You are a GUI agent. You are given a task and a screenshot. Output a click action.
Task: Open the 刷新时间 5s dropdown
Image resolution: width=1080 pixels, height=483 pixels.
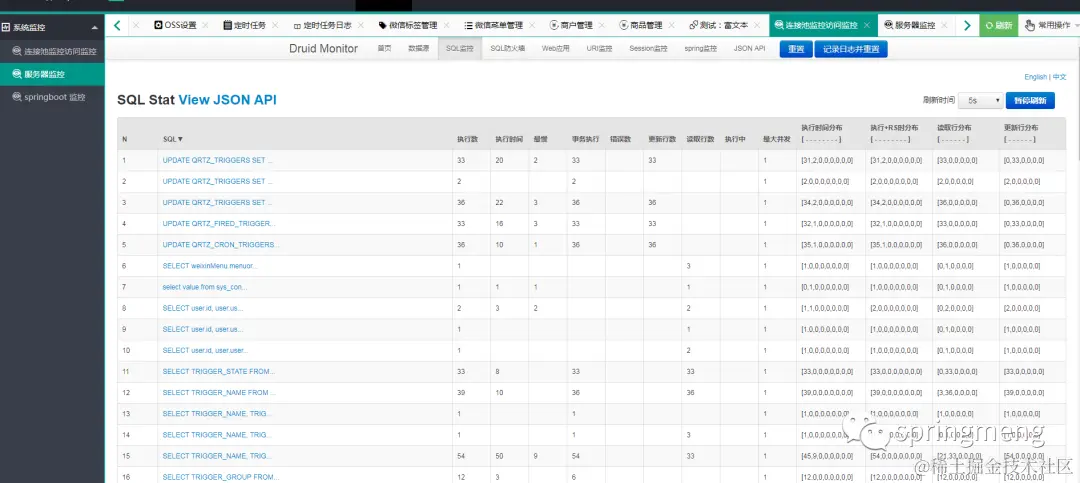tap(981, 100)
